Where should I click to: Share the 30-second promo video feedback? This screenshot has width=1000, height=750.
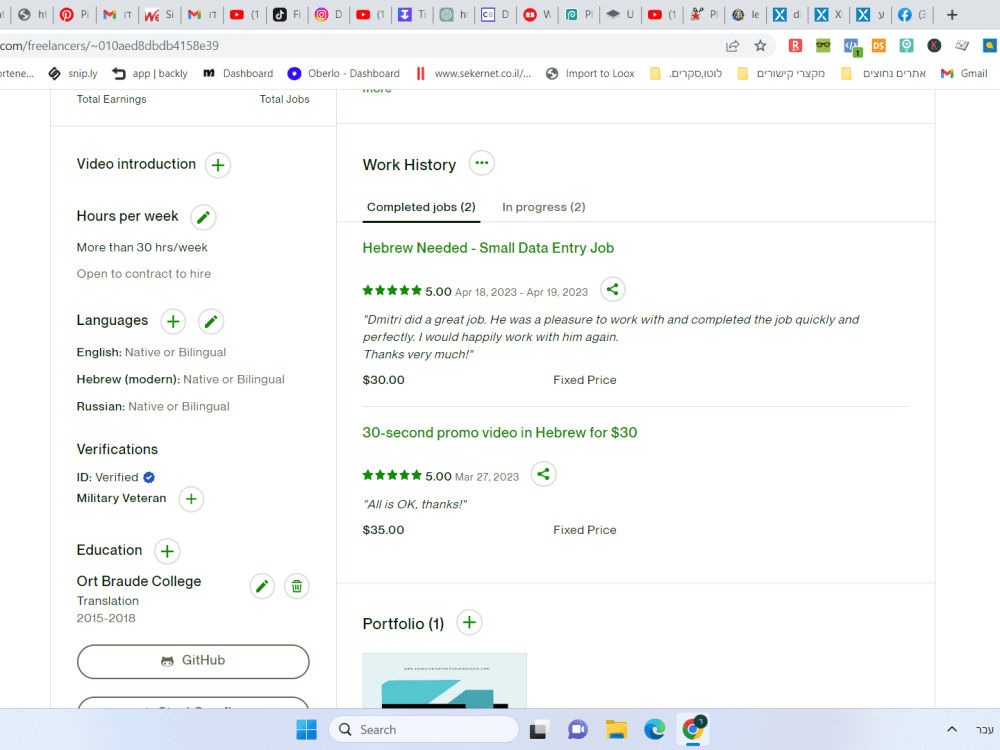pyautogui.click(x=543, y=474)
